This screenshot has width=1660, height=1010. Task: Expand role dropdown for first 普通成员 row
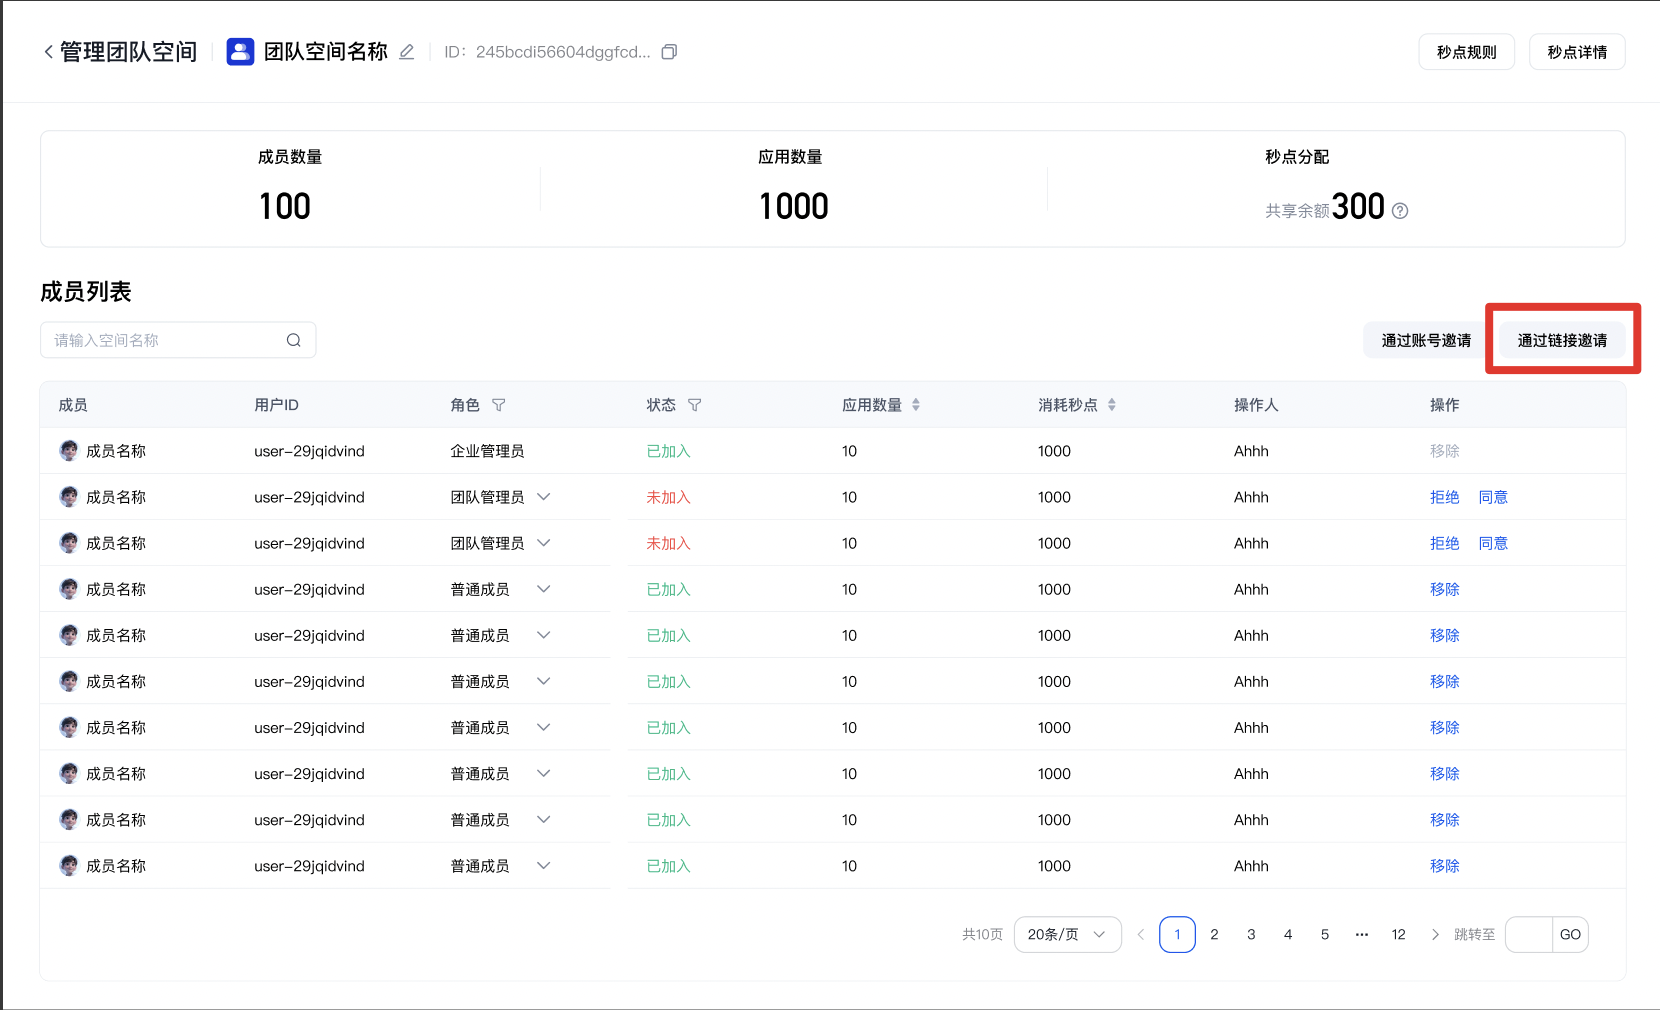[x=543, y=589]
